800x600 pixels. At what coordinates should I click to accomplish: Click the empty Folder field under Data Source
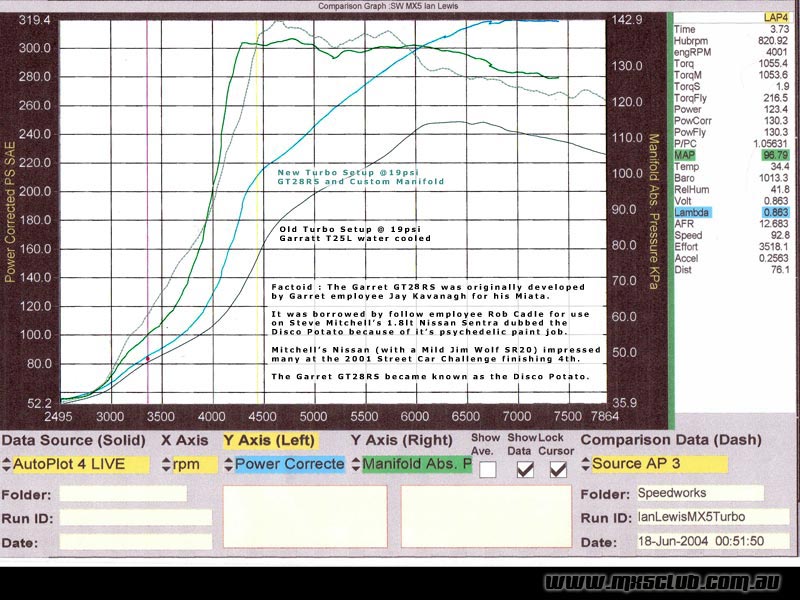tap(123, 494)
